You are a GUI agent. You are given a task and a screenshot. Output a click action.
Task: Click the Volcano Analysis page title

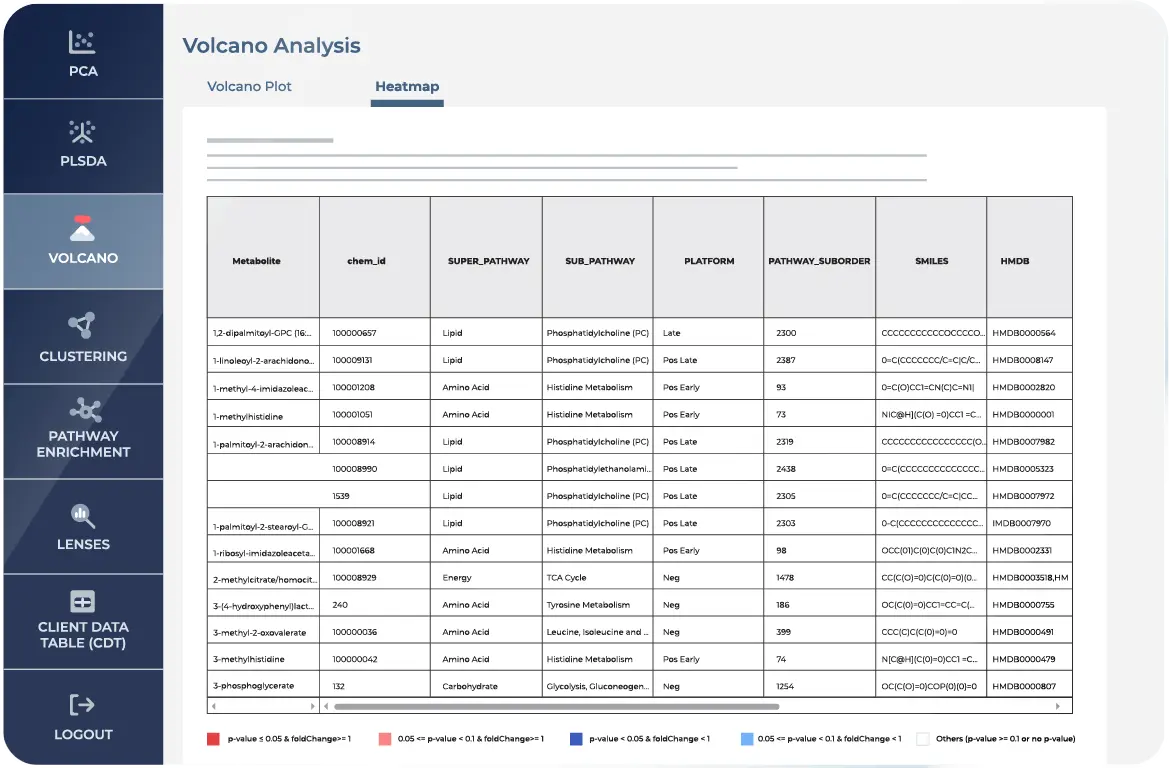click(x=271, y=45)
